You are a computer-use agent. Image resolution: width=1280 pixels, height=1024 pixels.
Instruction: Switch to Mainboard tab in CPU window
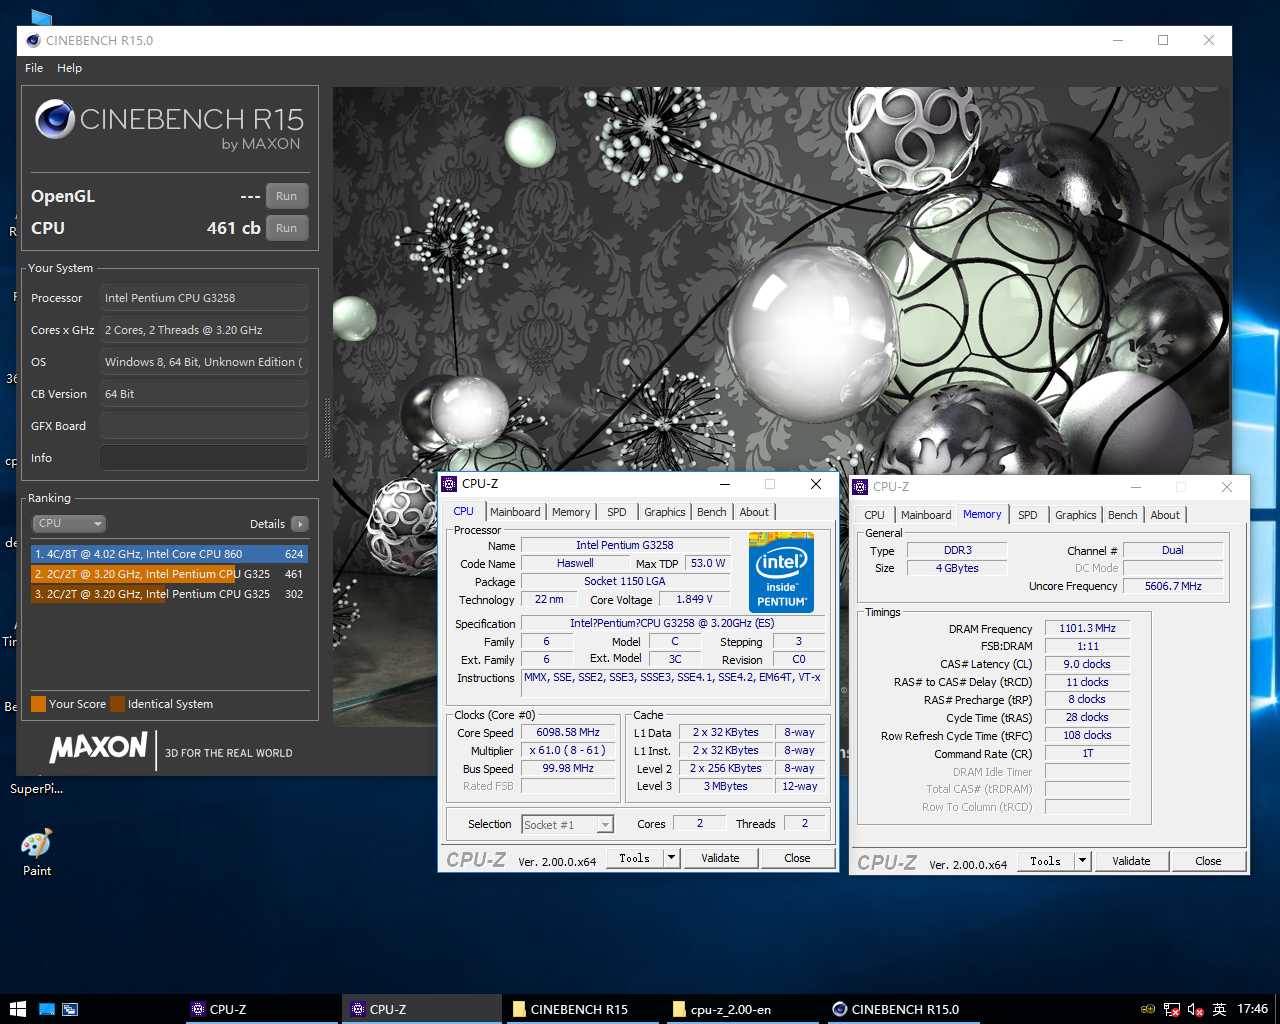point(515,512)
